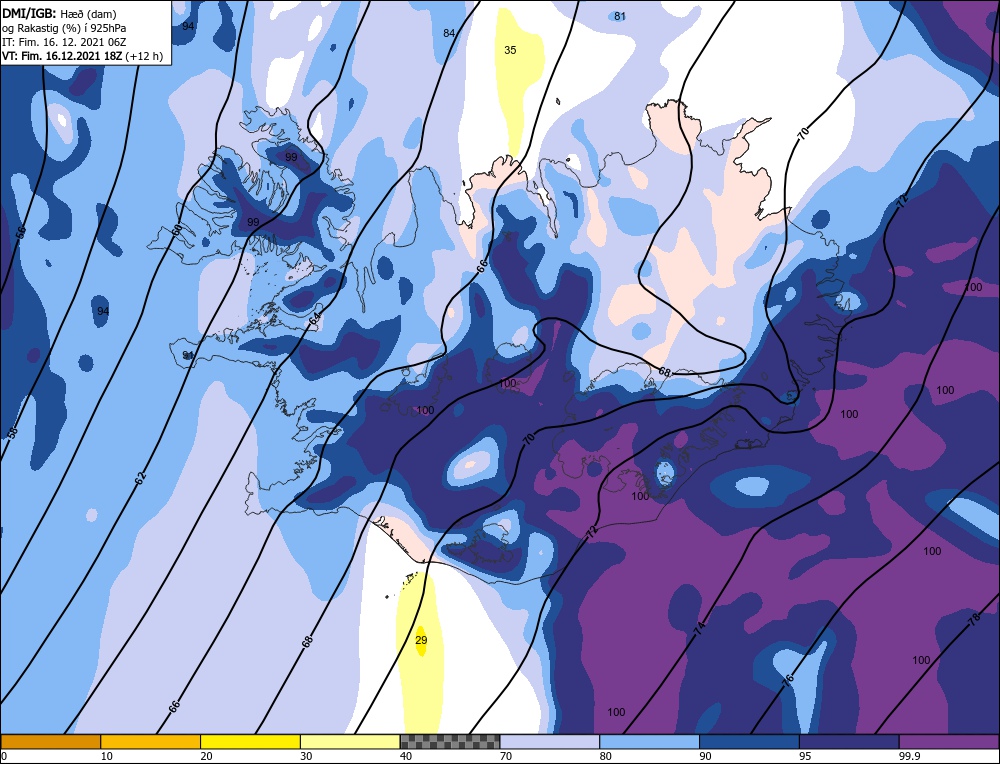Click the legend tick label '99.9'
Image resolution: width=1000 pixels, height=764 pixels.
tap(909, 756)
